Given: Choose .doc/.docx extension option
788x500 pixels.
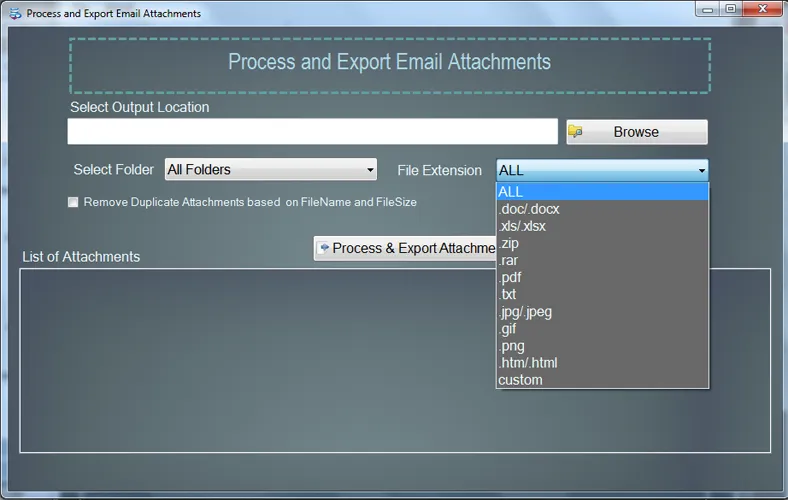Looking at the screenshot, I should click(x=602, y=209).
